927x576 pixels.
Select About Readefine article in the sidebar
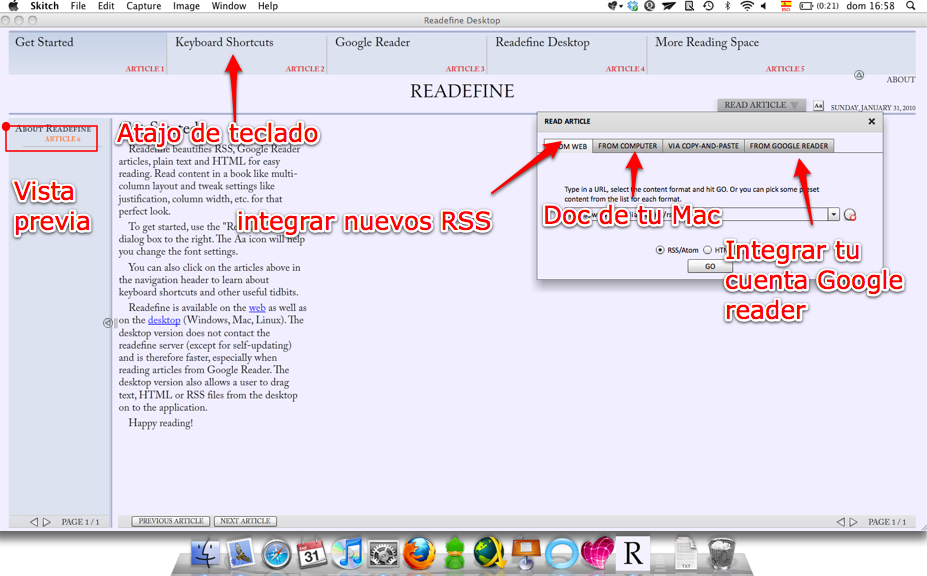[x=53, y=134]
